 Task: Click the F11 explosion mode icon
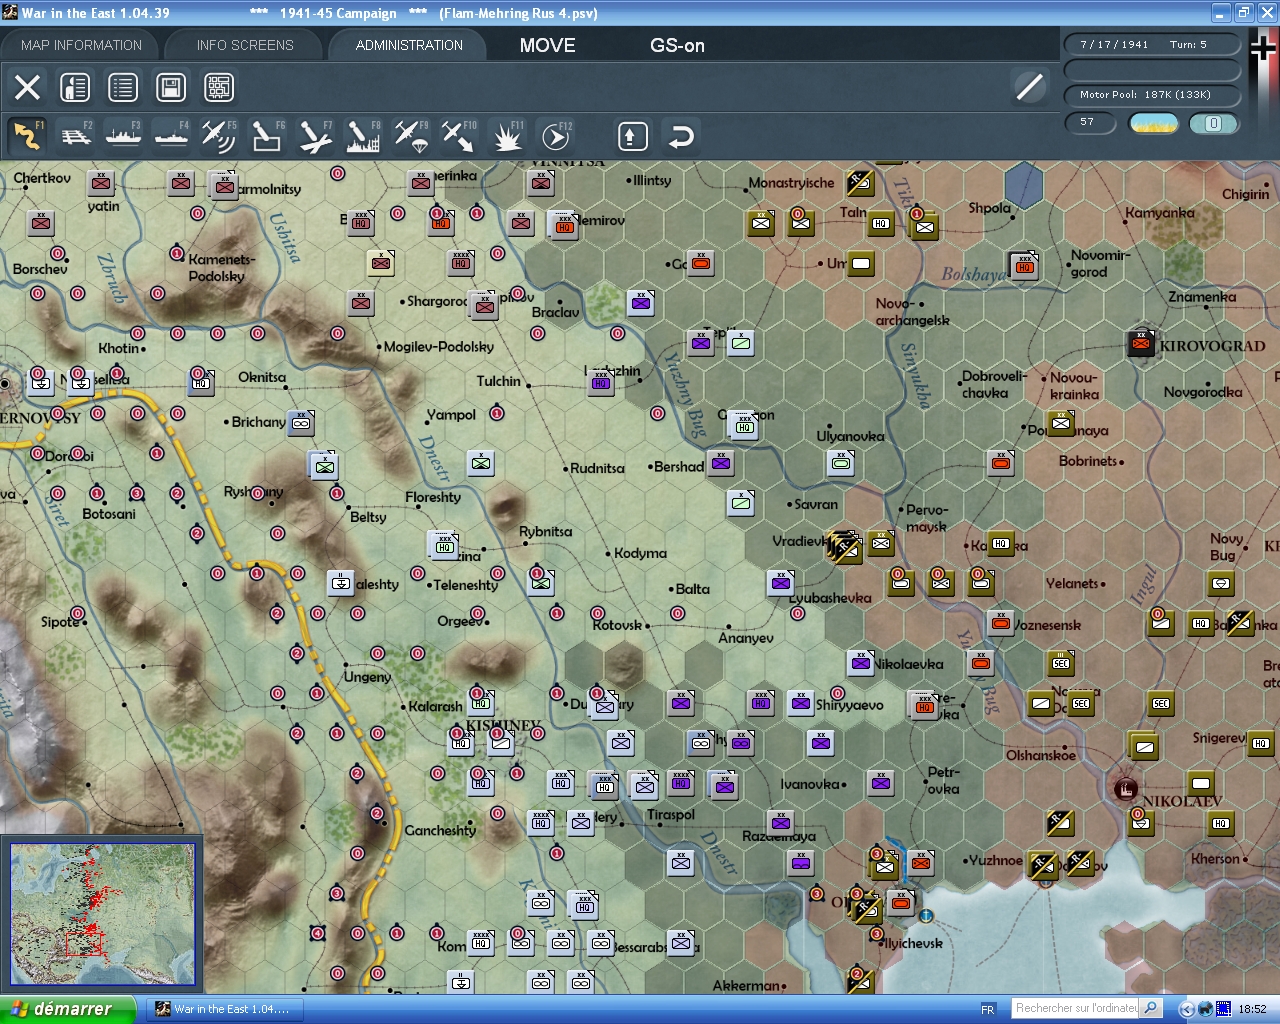tap(507, 136)
